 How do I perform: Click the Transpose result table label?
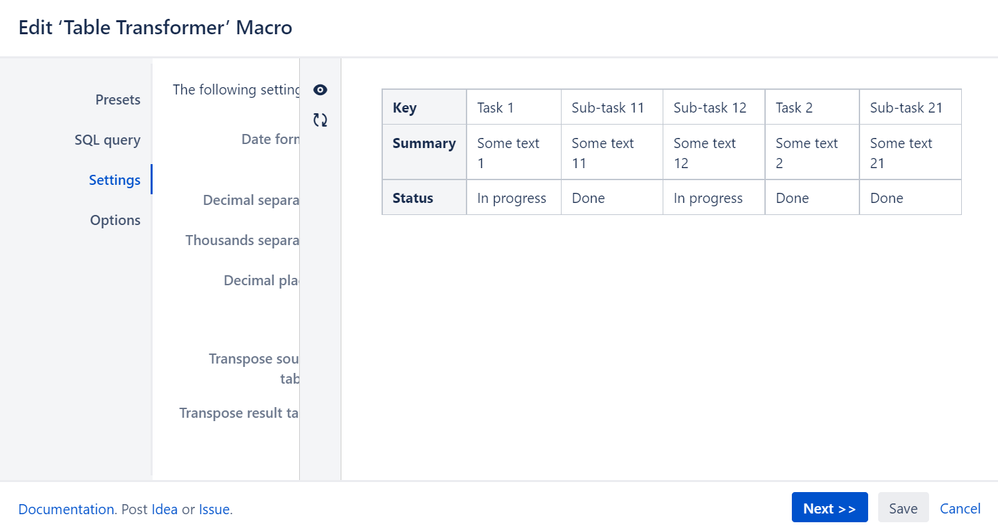(239, 412)
